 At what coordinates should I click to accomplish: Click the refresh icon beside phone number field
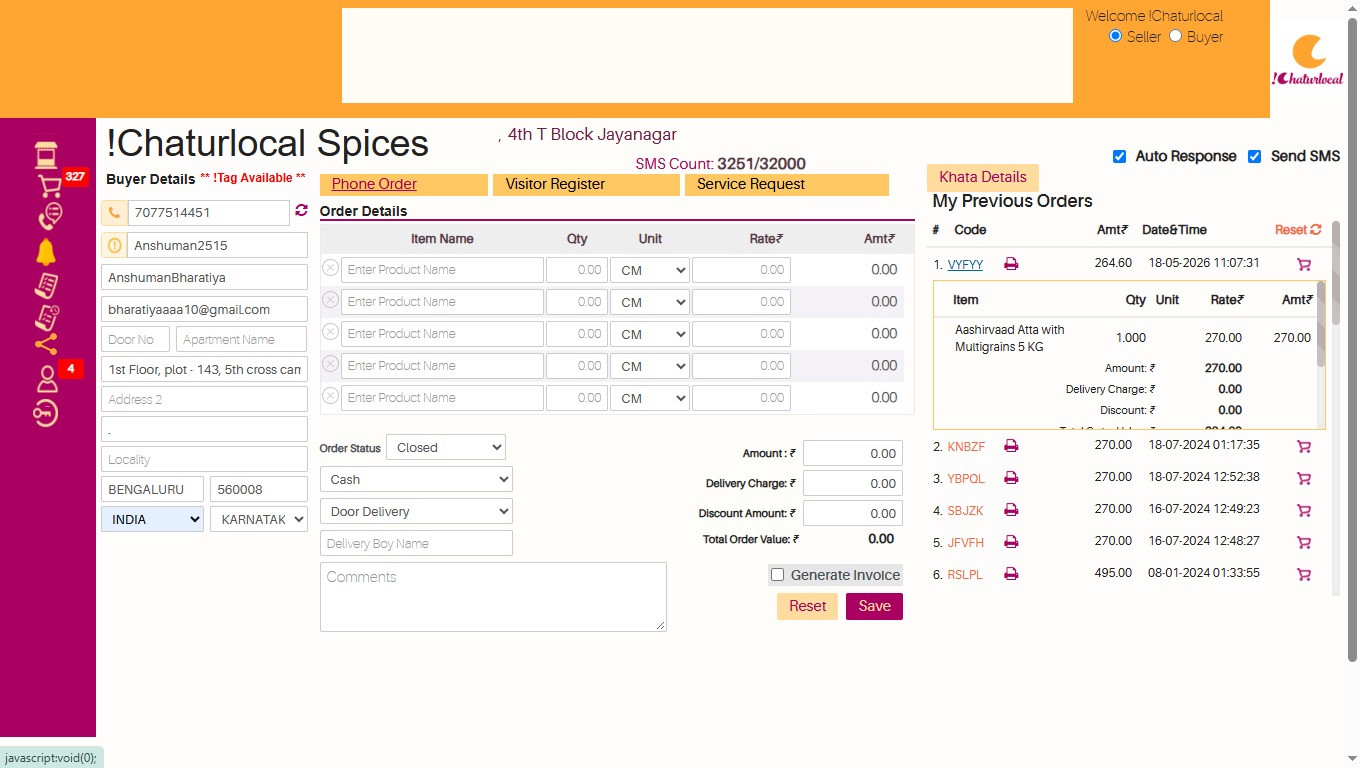point(301,211)
